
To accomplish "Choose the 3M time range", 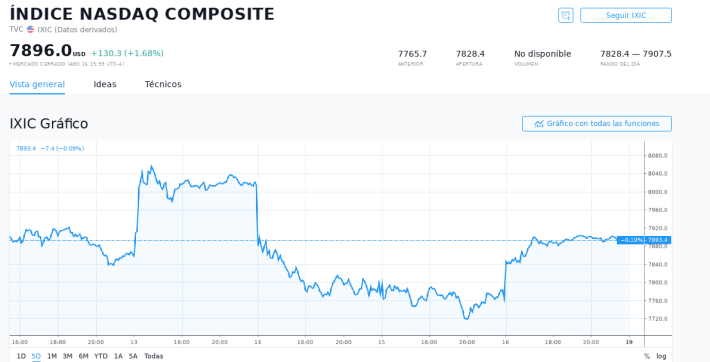I will coord(67,356).
